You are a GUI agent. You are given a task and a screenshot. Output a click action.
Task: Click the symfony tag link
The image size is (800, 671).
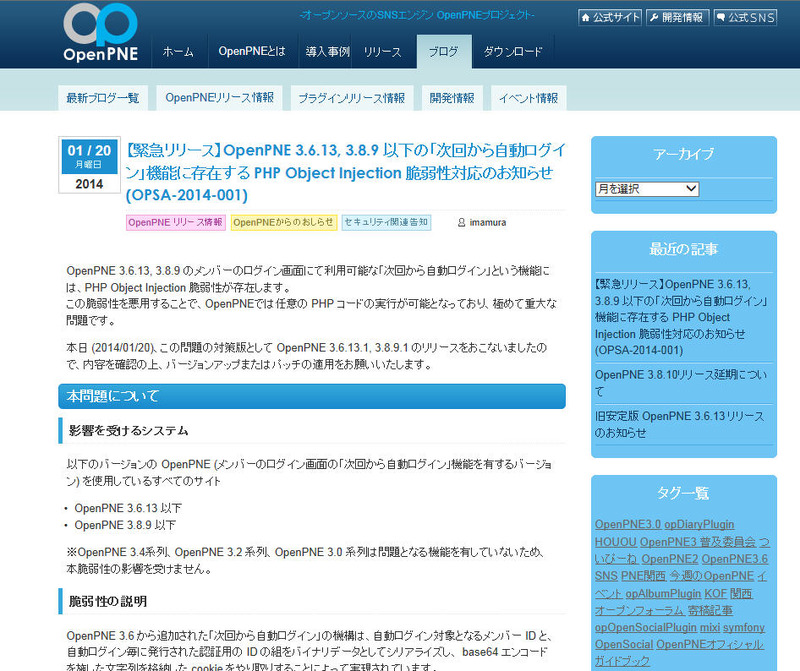click(x=745, y=627)
